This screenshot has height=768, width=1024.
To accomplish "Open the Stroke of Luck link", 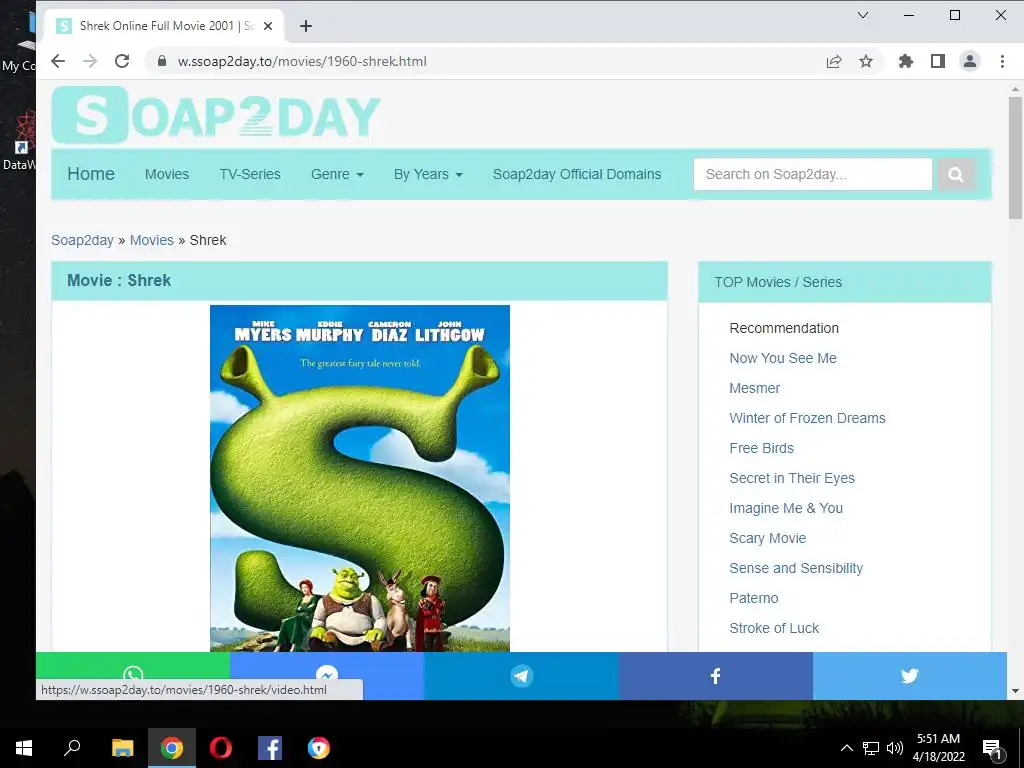I will point(774,628).
